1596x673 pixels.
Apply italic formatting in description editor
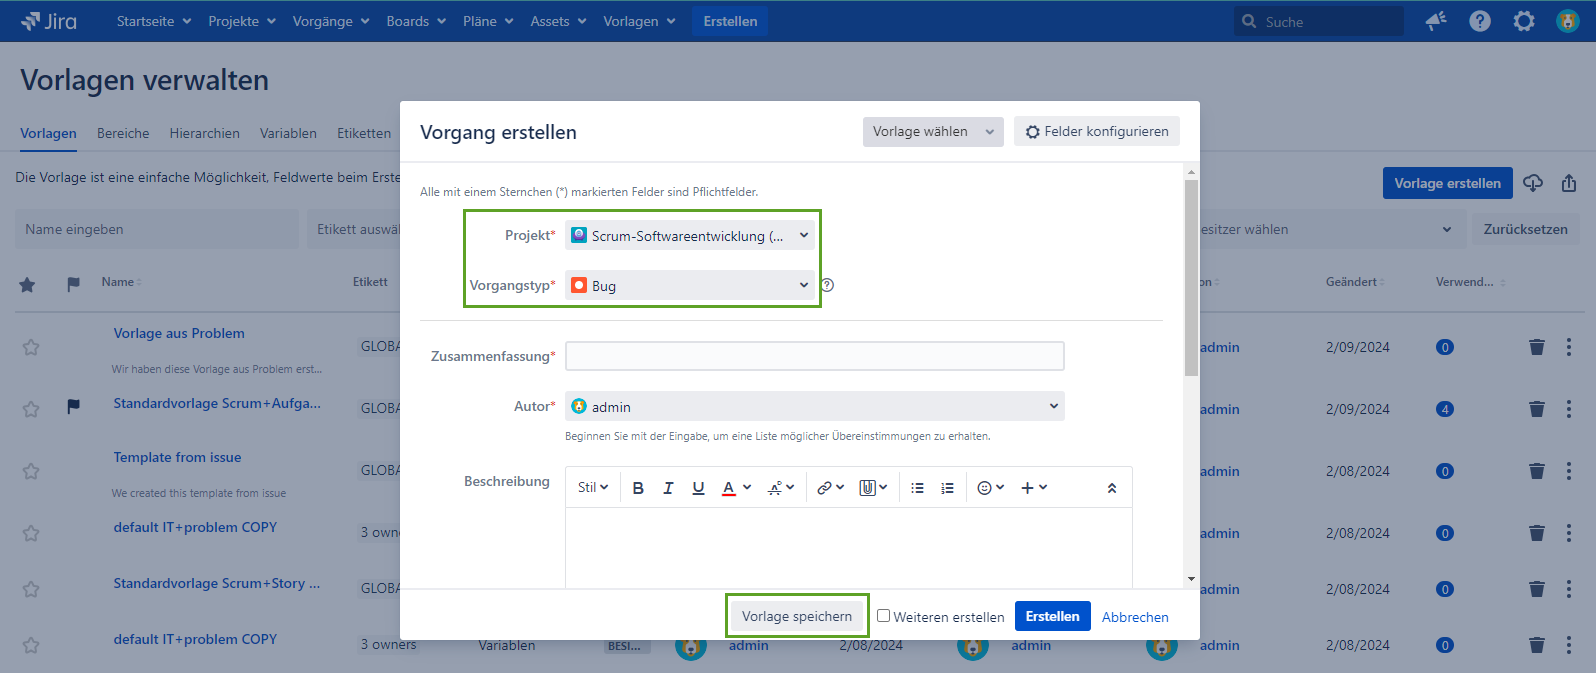pyautogui.click(x=668, y=488)
